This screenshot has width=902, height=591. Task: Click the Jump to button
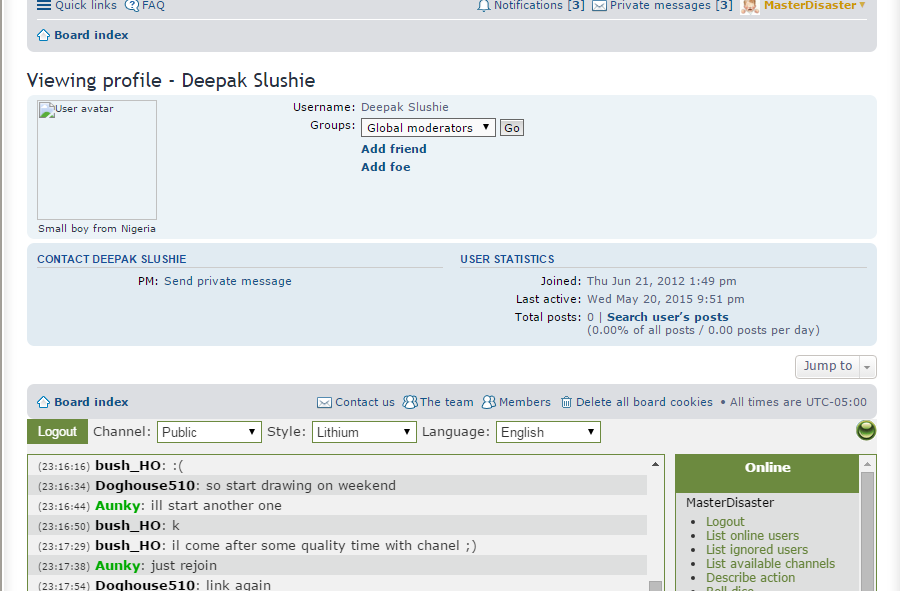pyautogui.click(x=828, y=367)
